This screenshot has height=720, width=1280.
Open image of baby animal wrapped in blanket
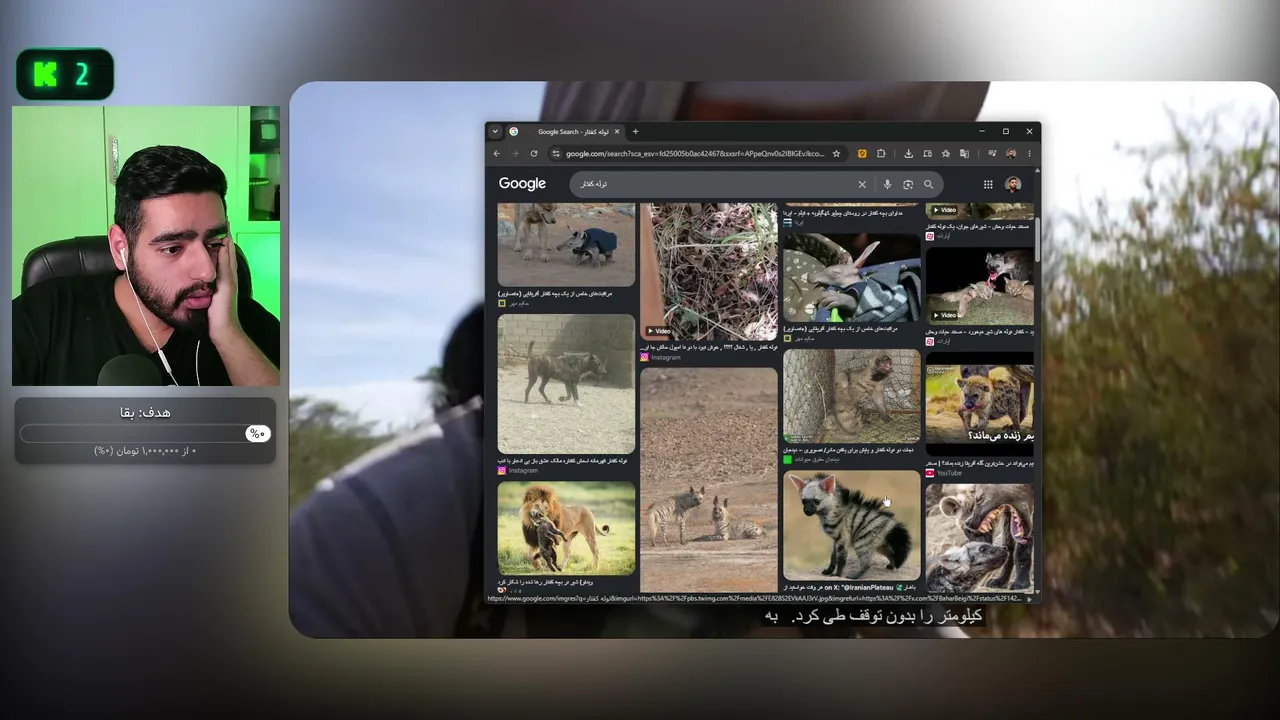pos(851,277)
